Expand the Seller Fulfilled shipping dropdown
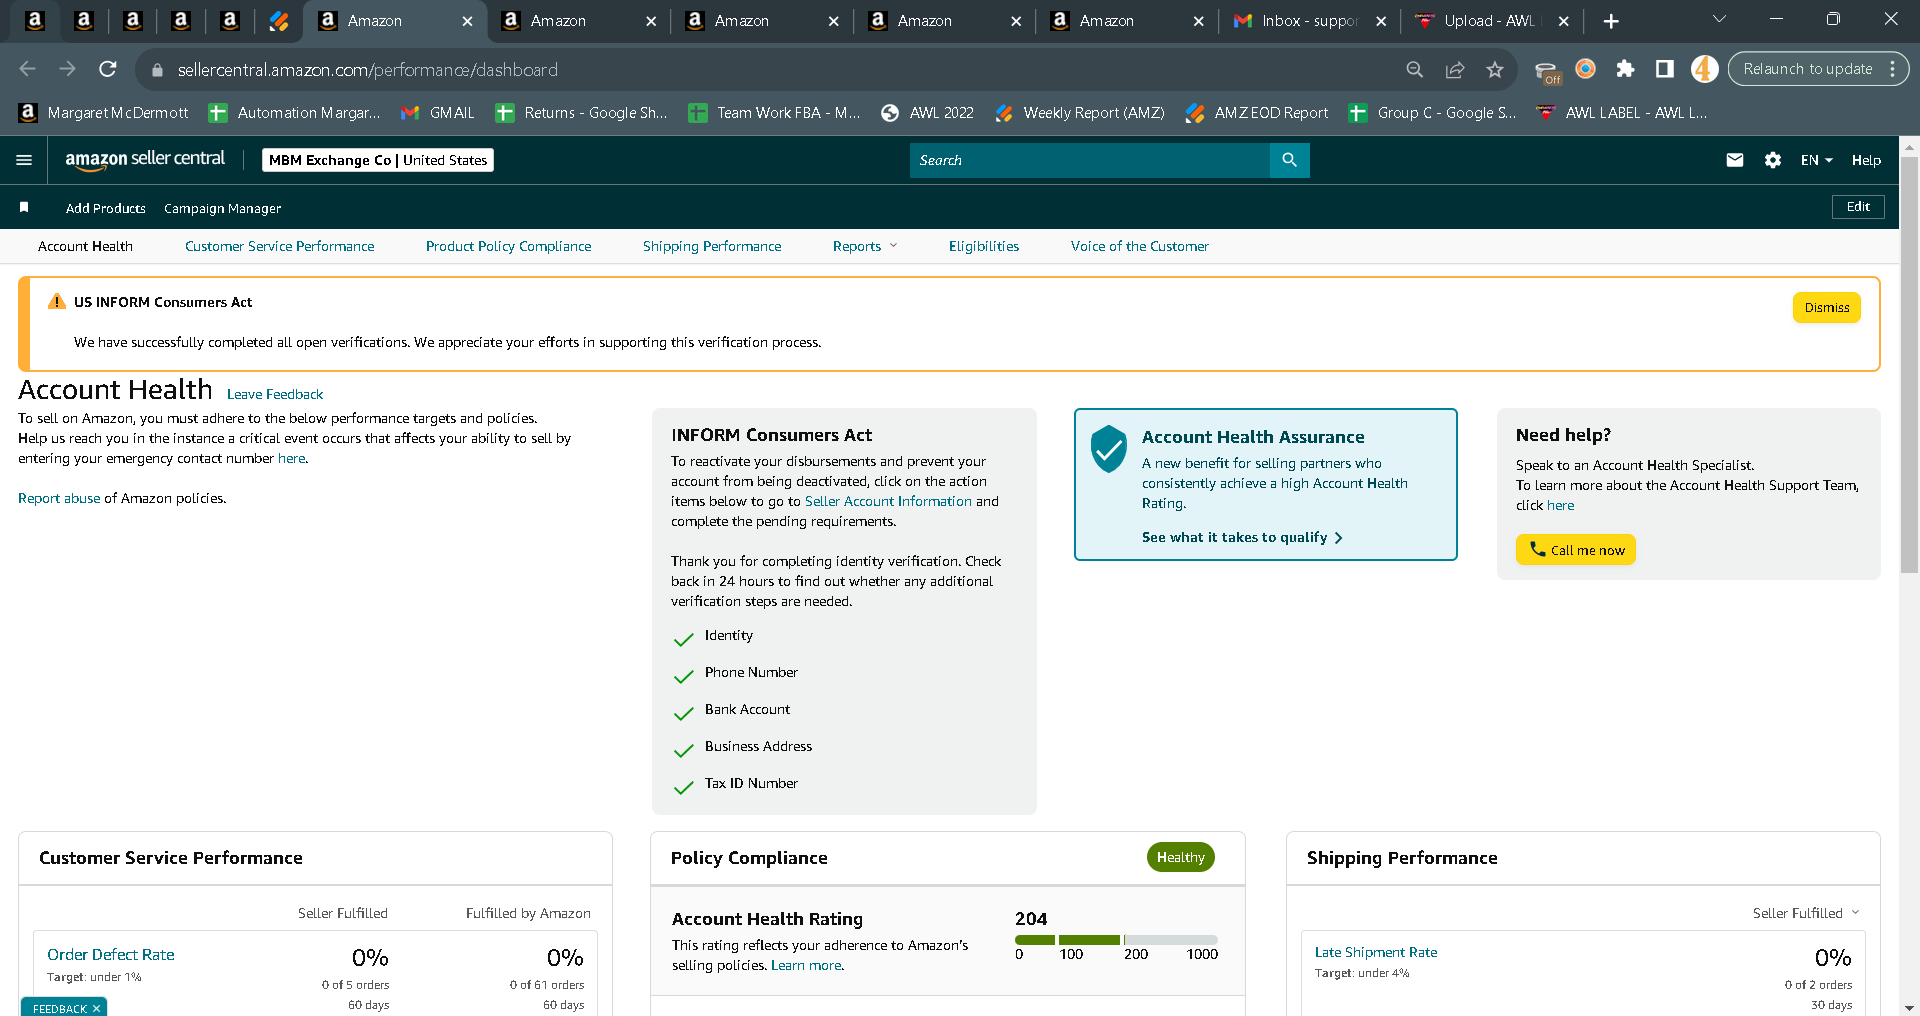This screenshot has height=1016, width=1920. click(x=1806, y=913)
